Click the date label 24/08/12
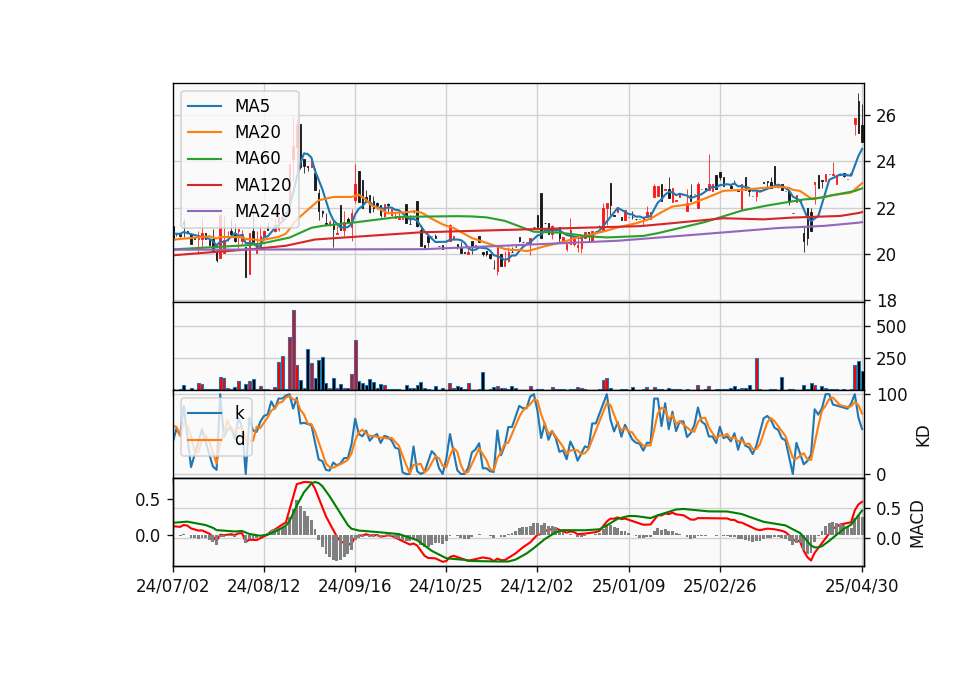The width and height of the screenshot is (960, 690). (264, 586)
